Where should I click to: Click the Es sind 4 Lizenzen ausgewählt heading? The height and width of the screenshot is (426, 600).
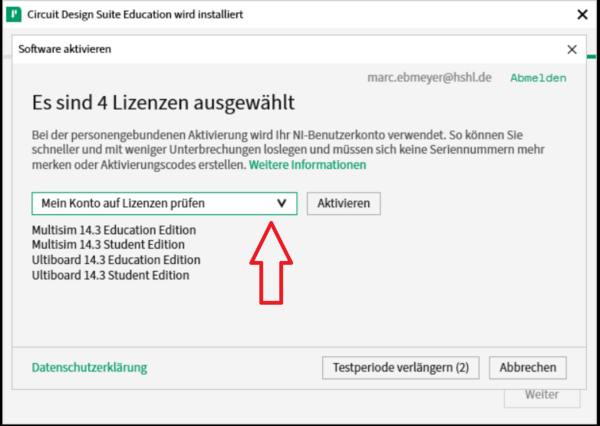coord(163,103)
